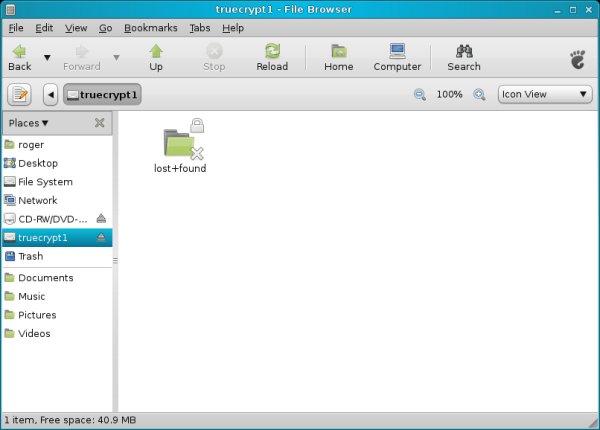The width and height of the screenshot is (600, 430).
Task: Open Search with the binoculars icon
Action: tap(464, 58)
